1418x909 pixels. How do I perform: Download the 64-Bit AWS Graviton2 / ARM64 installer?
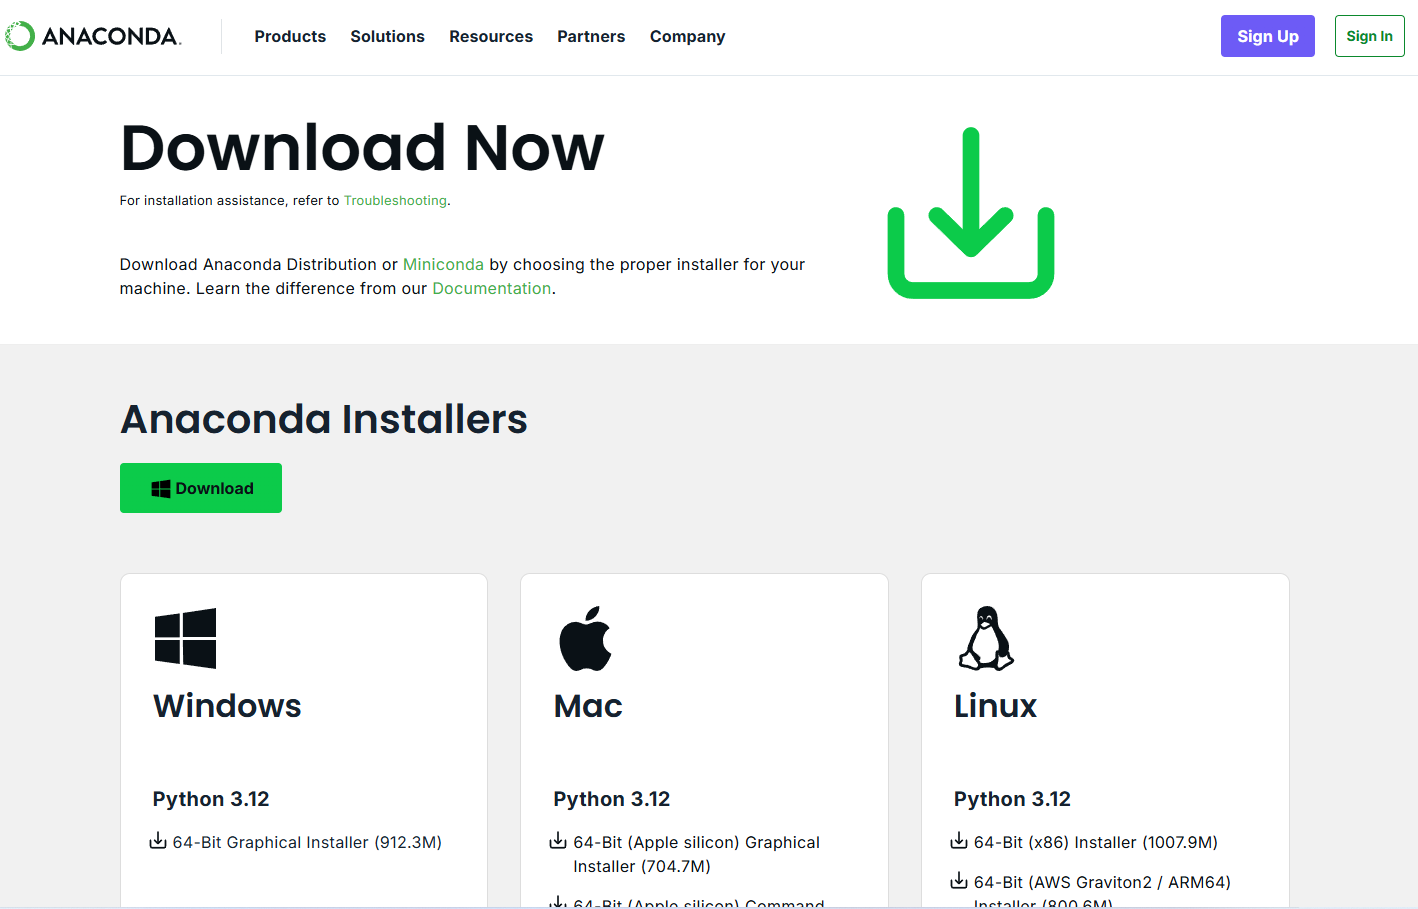click(1102, 891)
